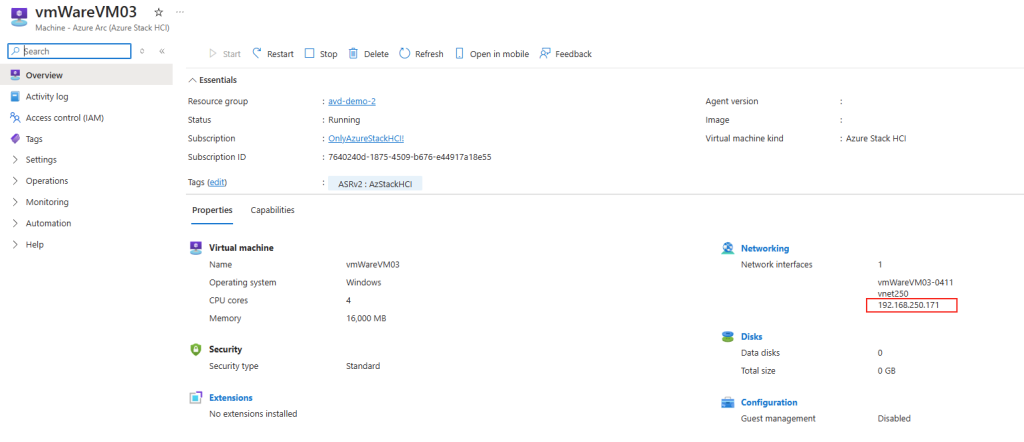1024x442 pixels.
Task: Click the Standard security type value
Action: 363,366
